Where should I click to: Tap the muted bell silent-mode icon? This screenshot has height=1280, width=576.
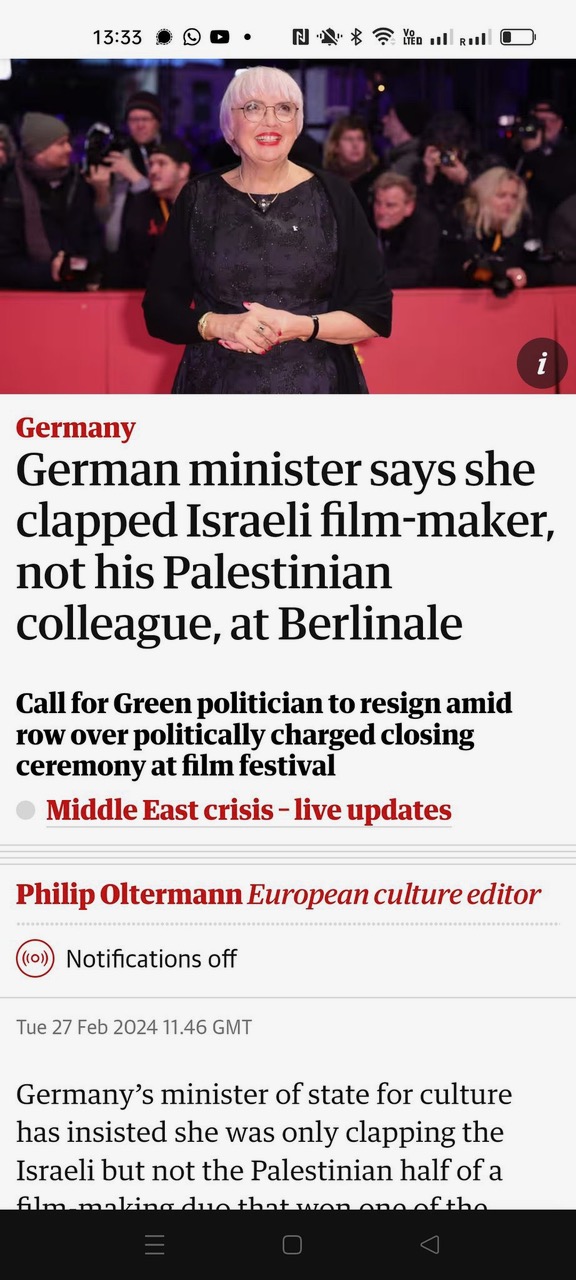329,37
